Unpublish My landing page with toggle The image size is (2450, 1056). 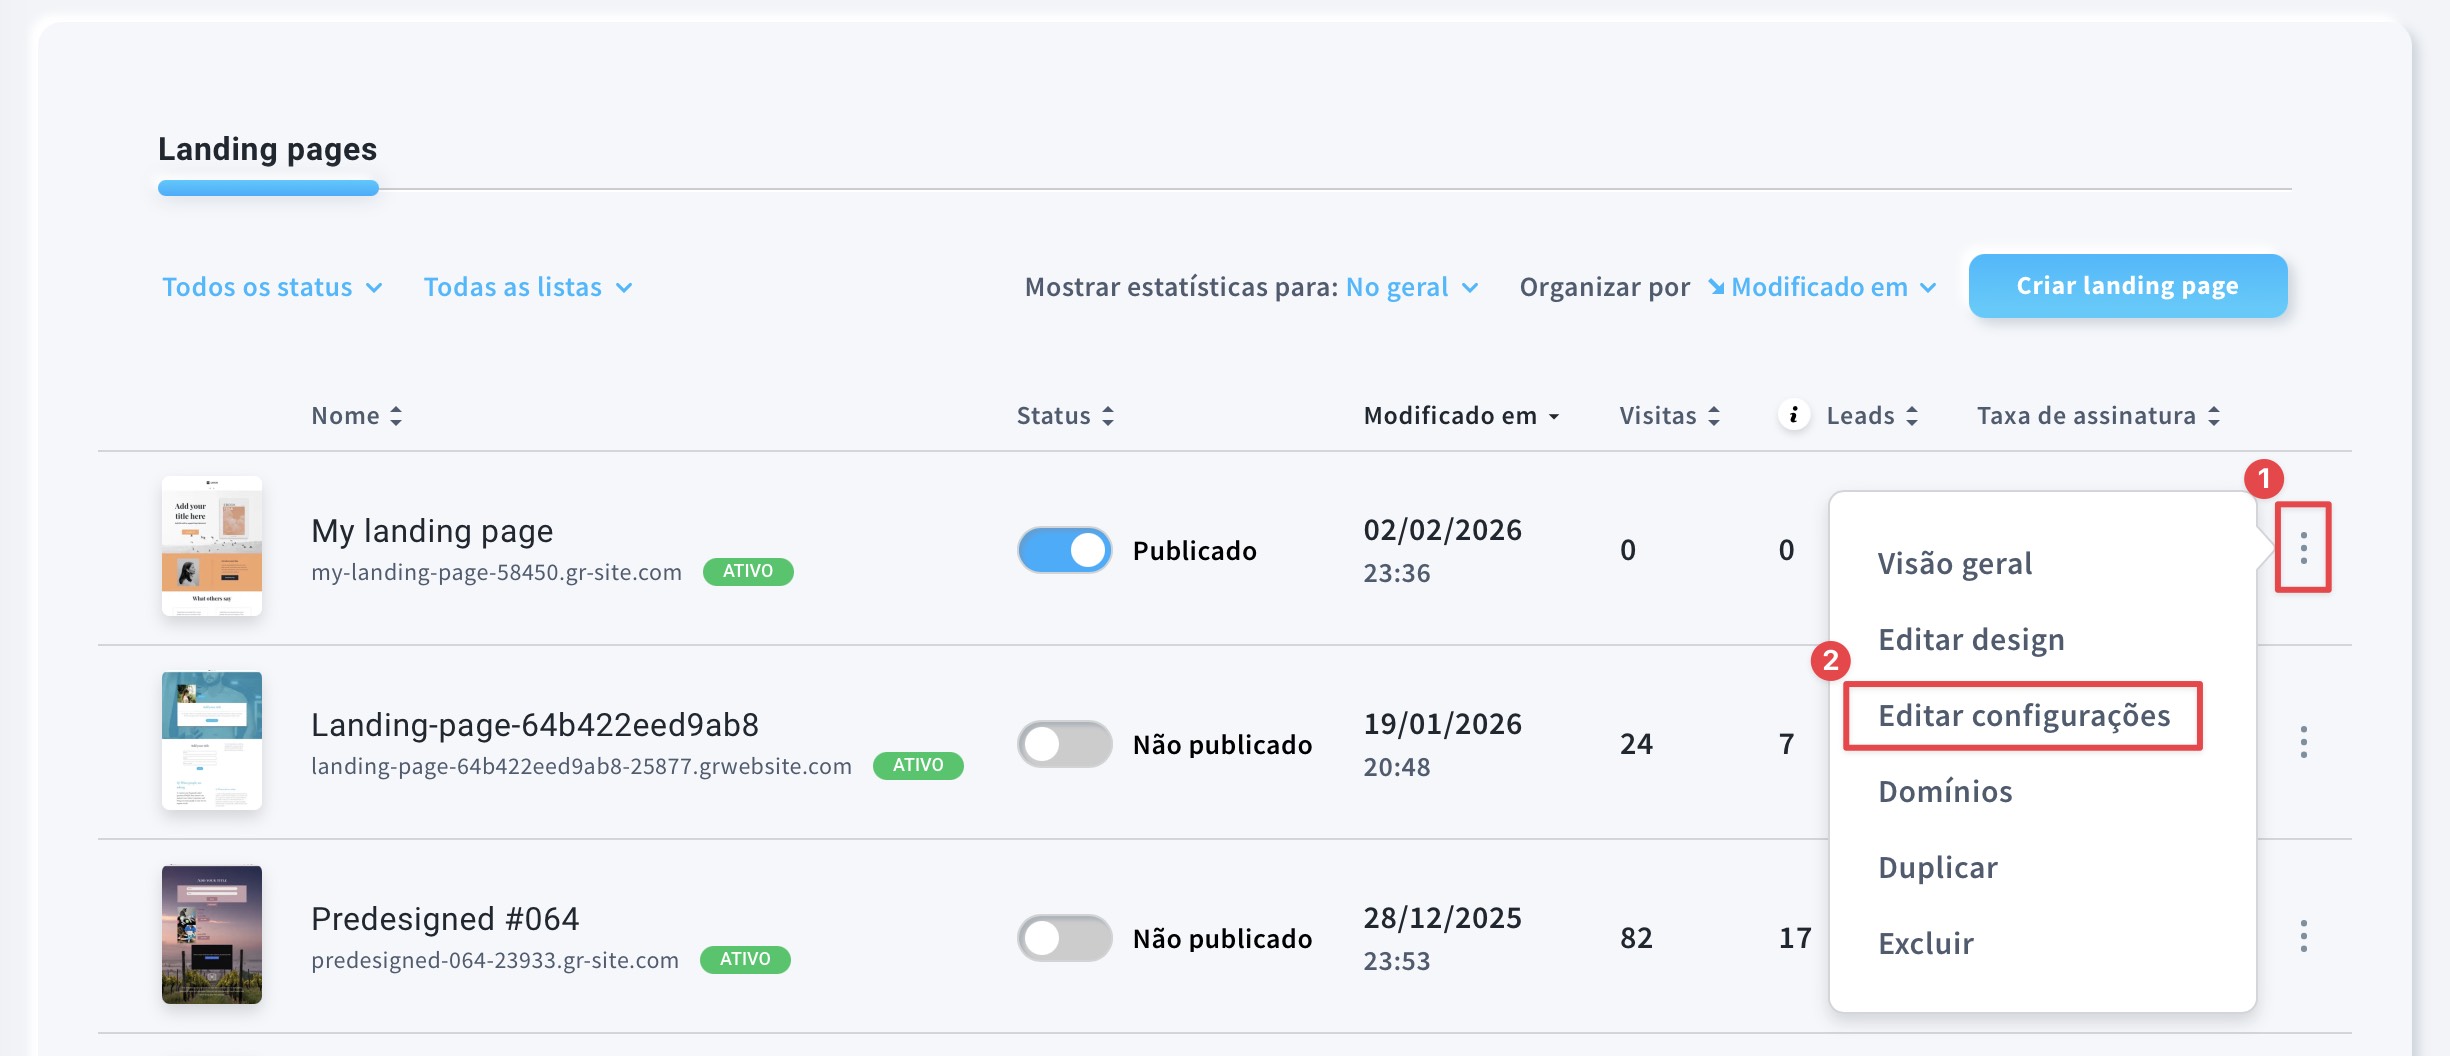(x=1064, y=550)
